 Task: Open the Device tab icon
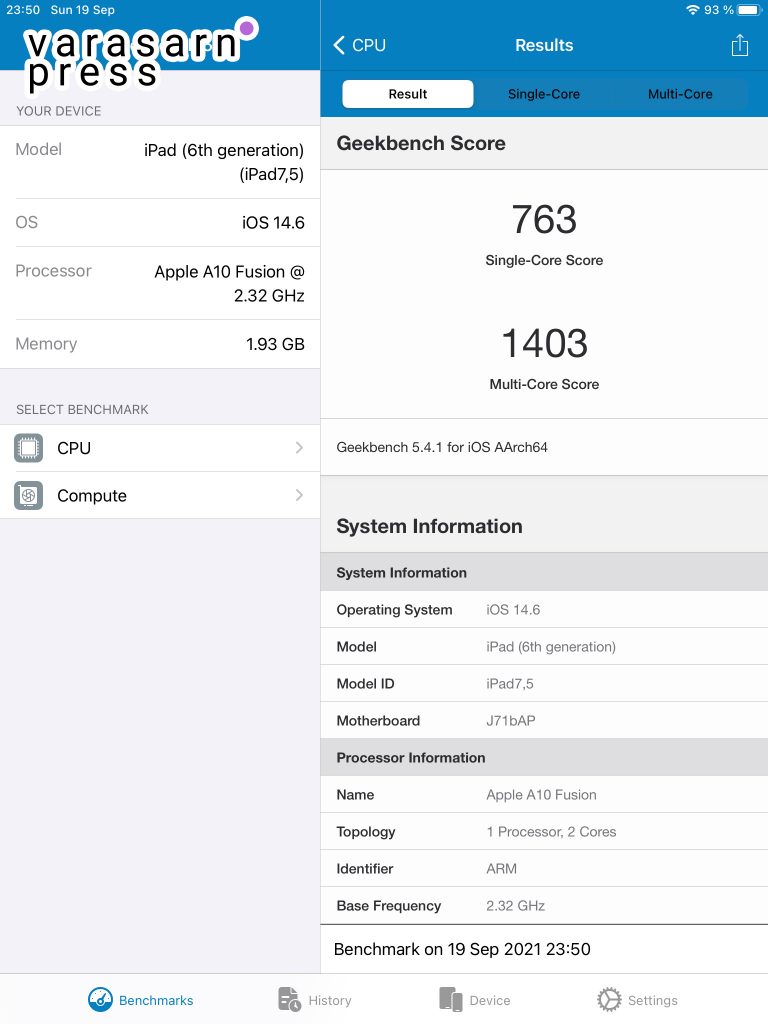click(451, 999)
